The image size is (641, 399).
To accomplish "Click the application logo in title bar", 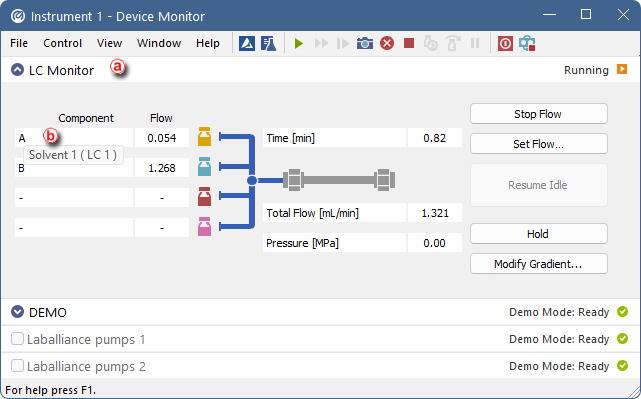I will pyautogui.click(x=18, y=16).
